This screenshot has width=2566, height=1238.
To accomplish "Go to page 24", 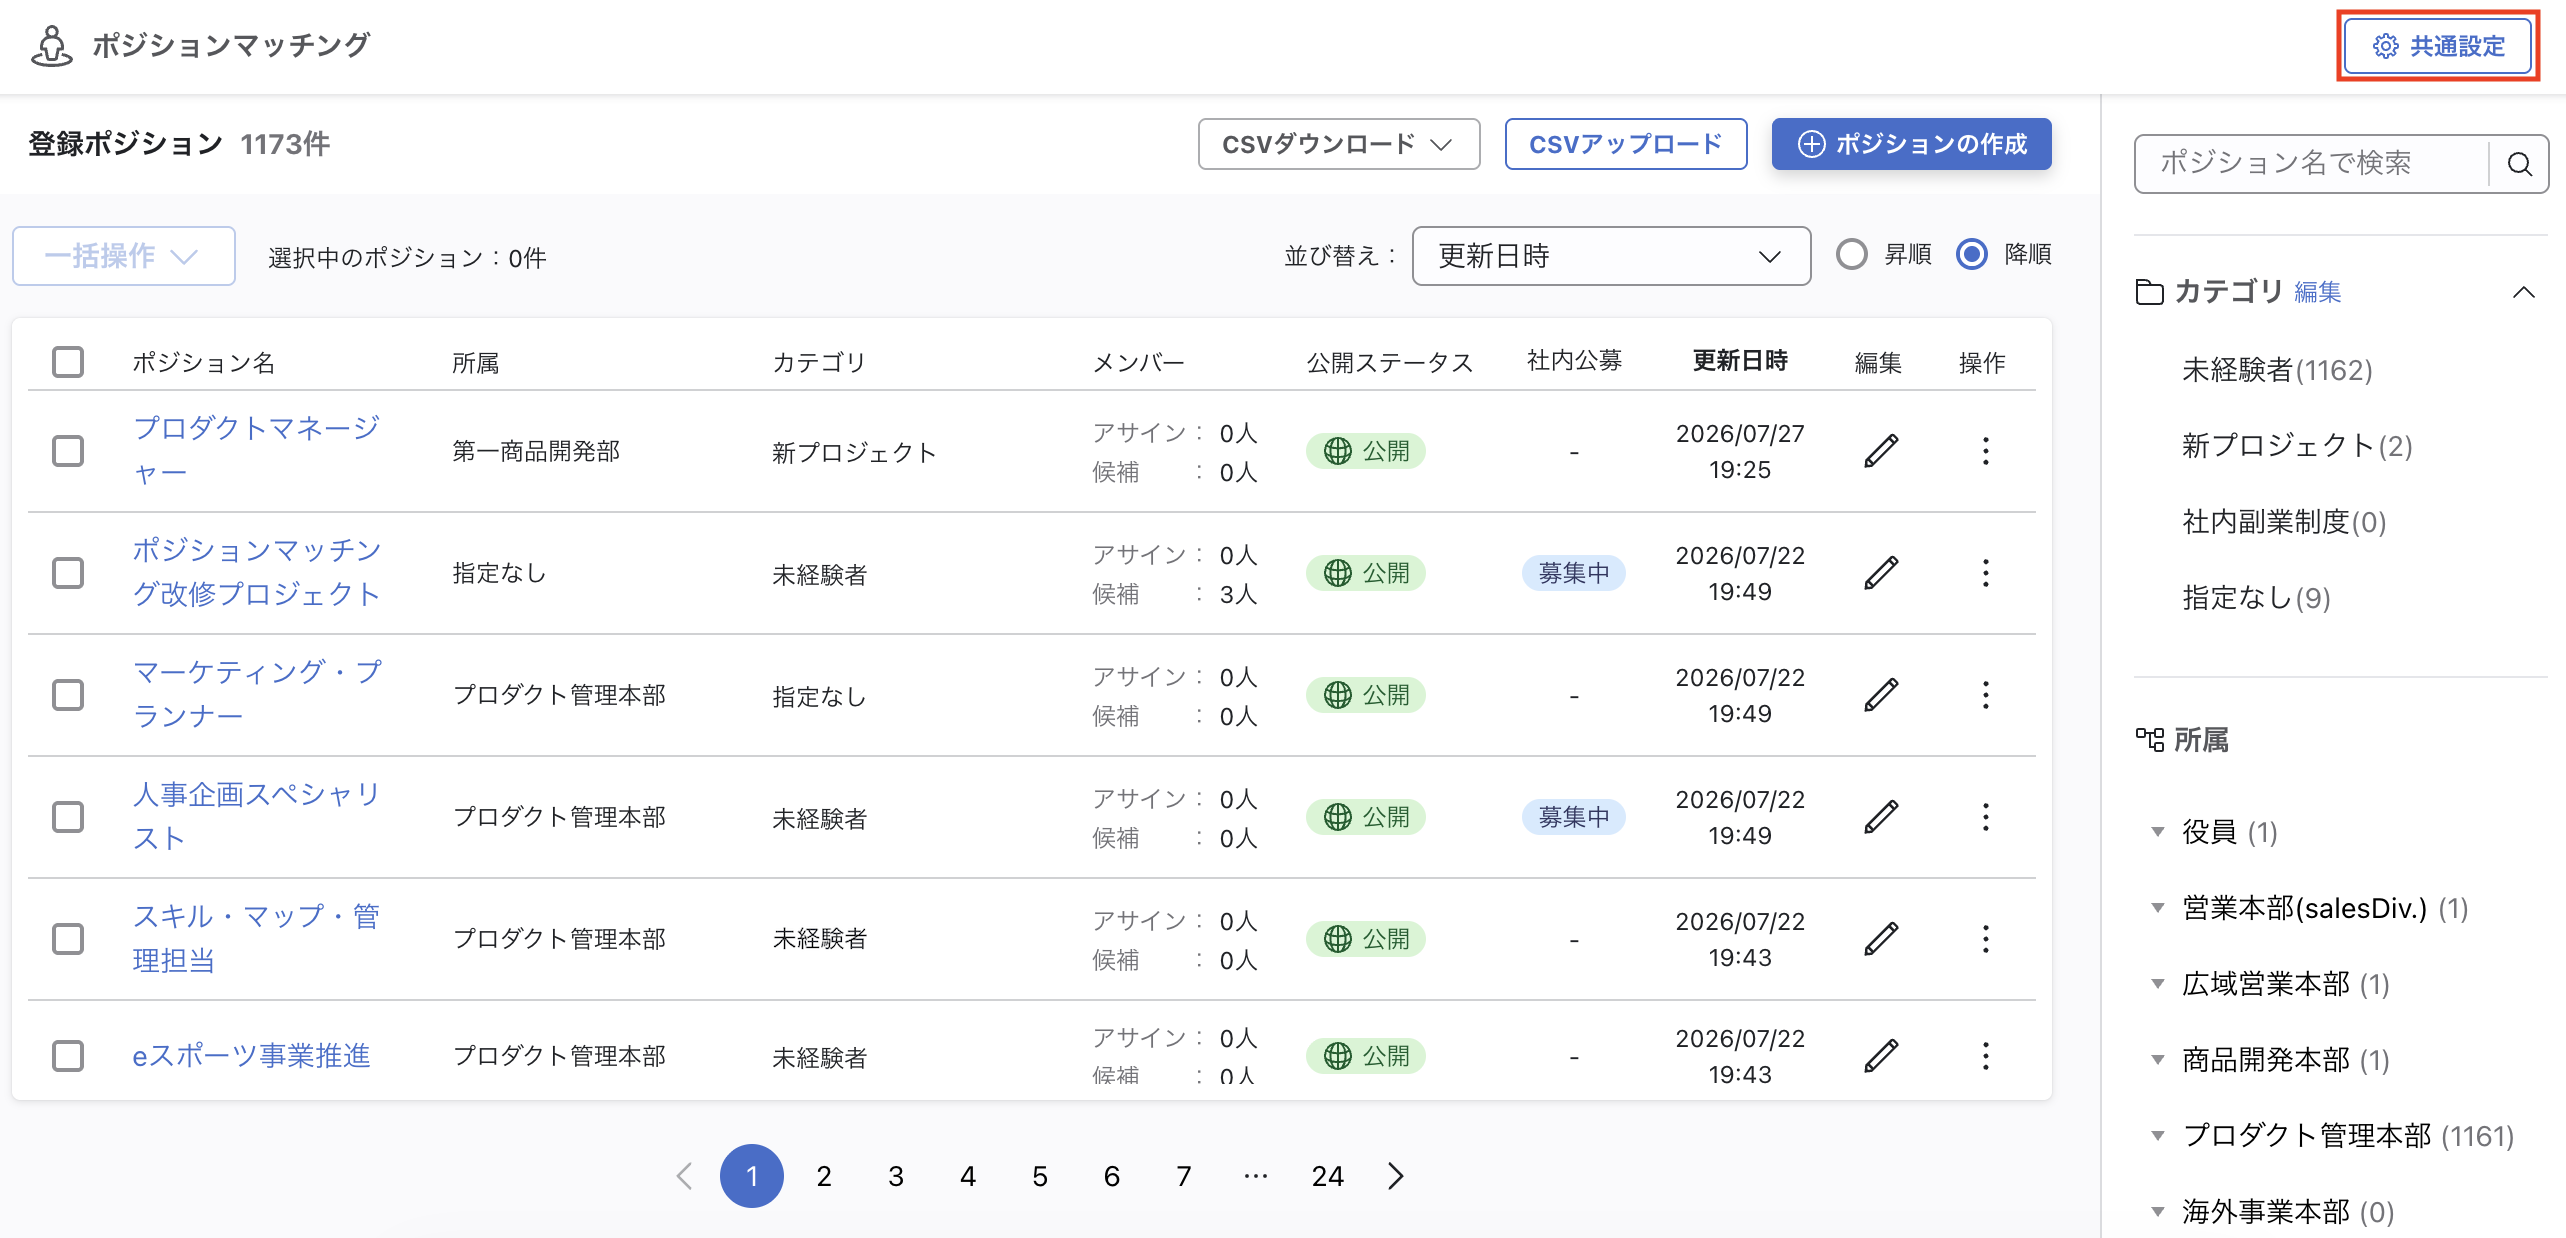I will coord(1328,1176).
